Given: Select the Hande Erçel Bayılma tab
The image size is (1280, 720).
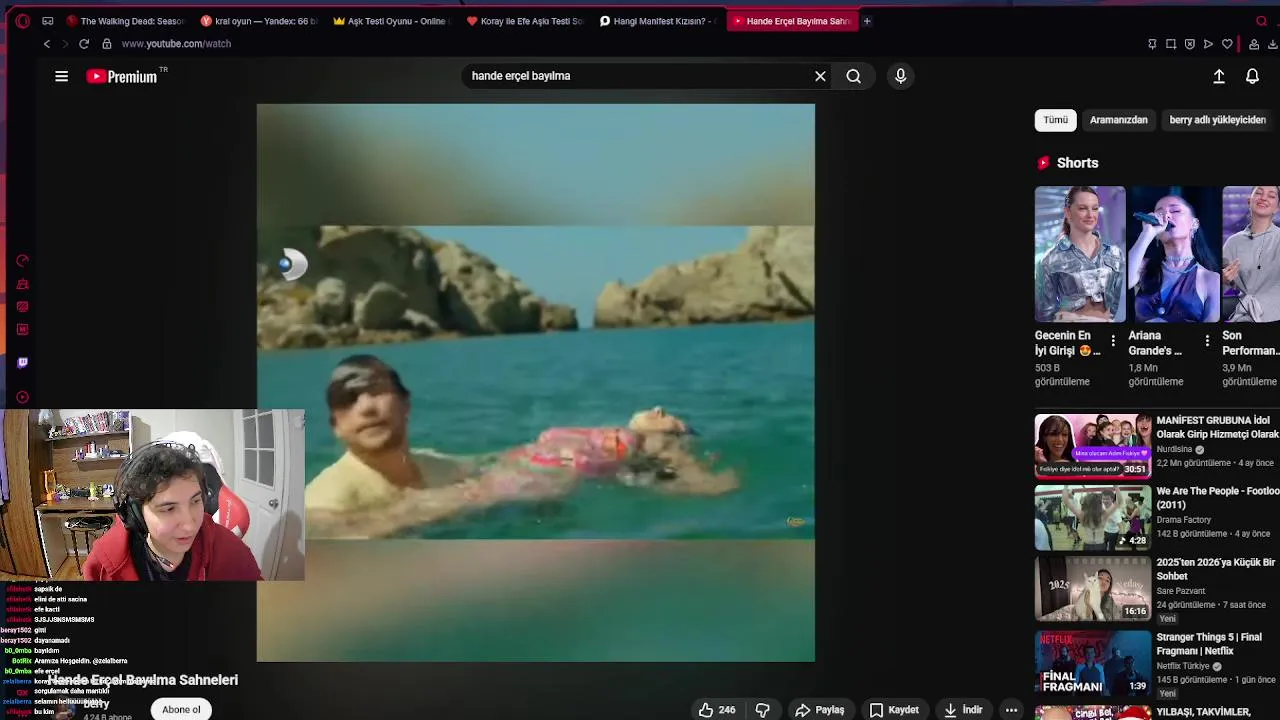Looking at the screenshot, I should pos(791,21).
